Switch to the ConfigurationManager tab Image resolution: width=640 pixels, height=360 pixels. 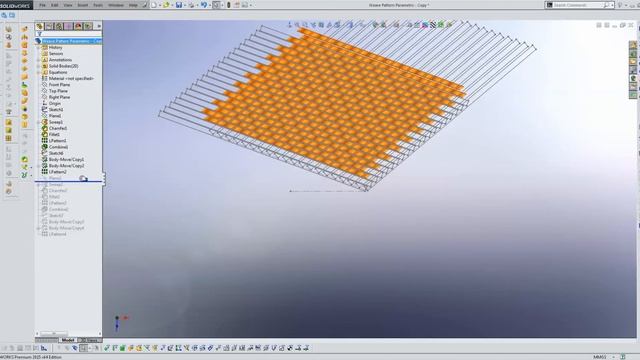pos(59,26)
